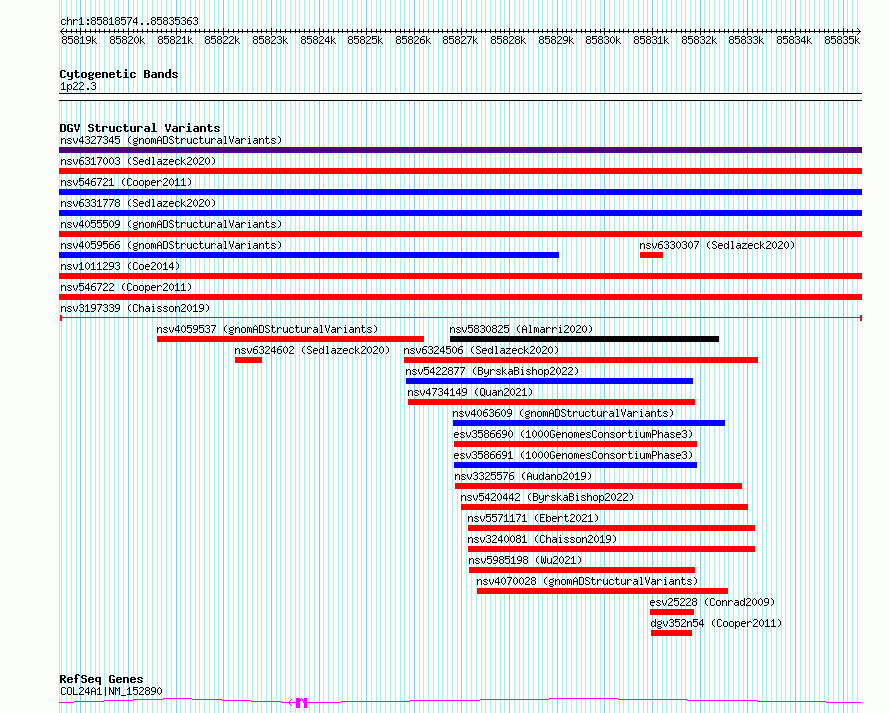Click the 85827k ruler tick label
The height and width of the screenshot is (713, 890).
(x=460, y=40)
